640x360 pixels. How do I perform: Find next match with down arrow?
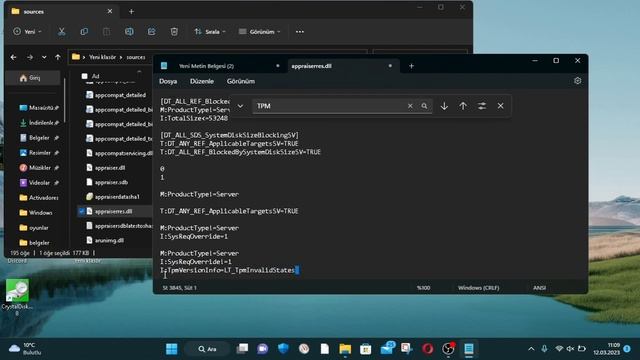(444, 106)
